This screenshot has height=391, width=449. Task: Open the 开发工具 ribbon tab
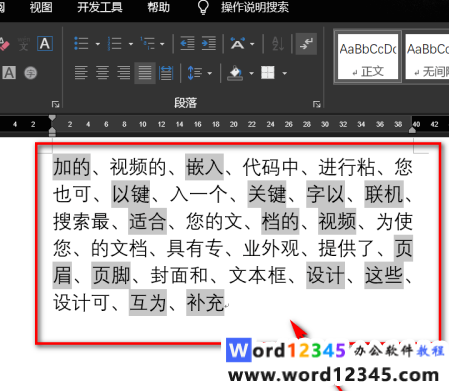[x=100, y=7]
